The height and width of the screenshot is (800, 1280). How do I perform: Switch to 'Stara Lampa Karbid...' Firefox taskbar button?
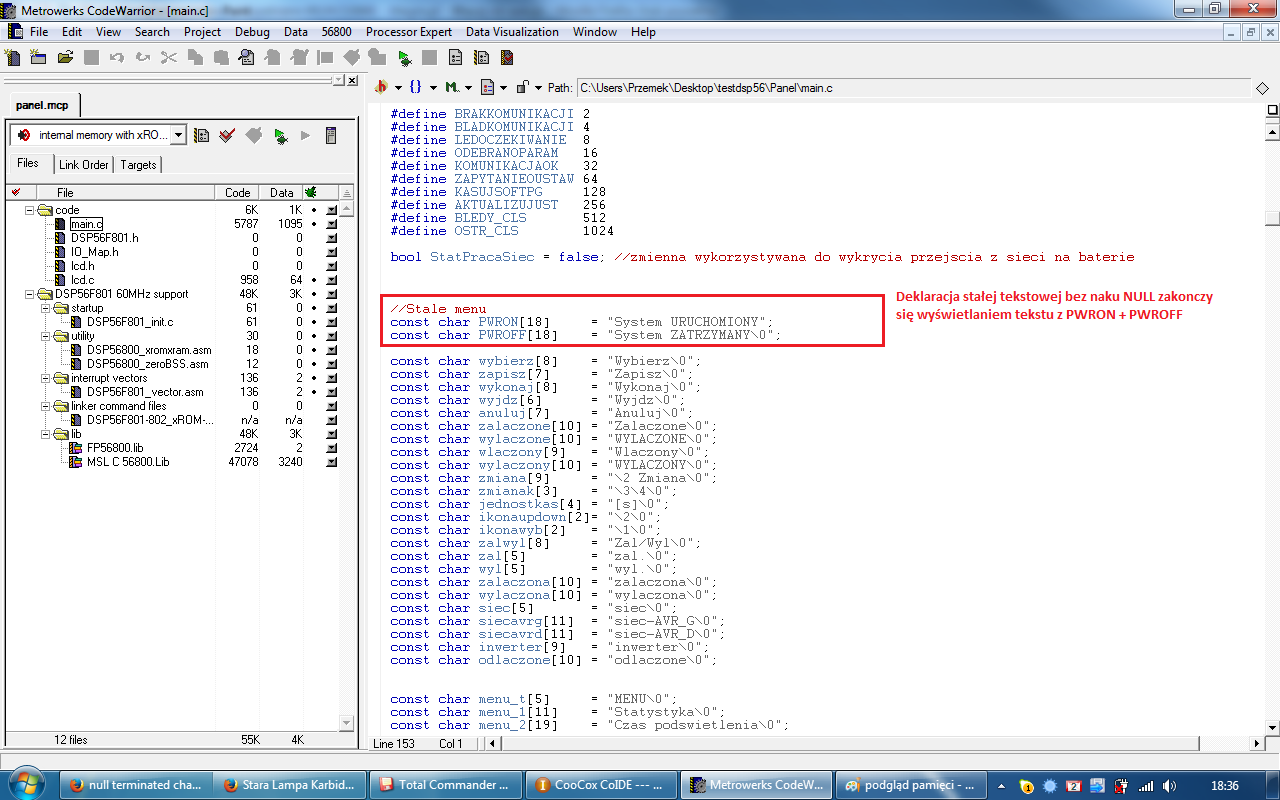(290, 785)
